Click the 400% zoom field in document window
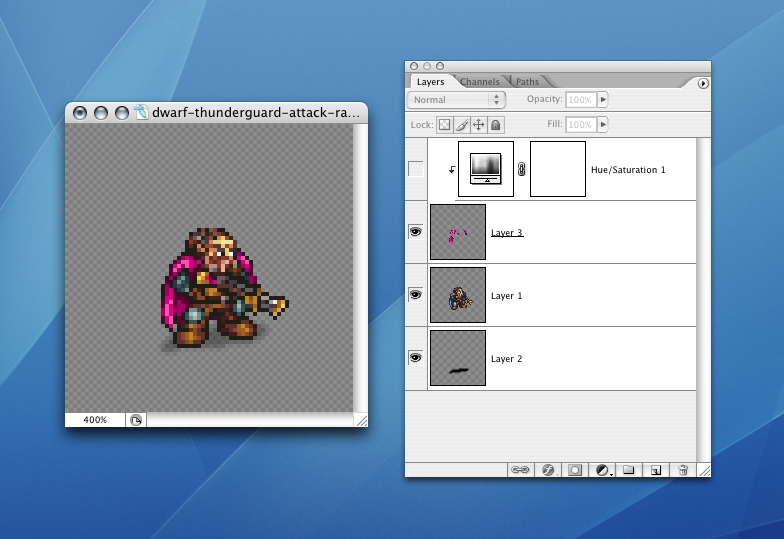Image resolution: width=784 pixels, height=539 pixels. (x=95, y=420)
